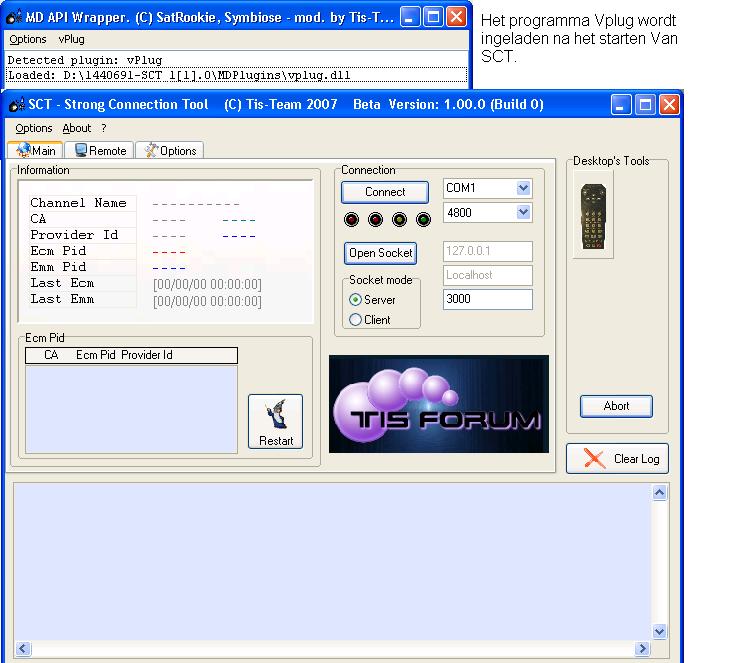Click the Restart wizard button
This screenshot has height=663, width=731.
[x=276, y=421]
